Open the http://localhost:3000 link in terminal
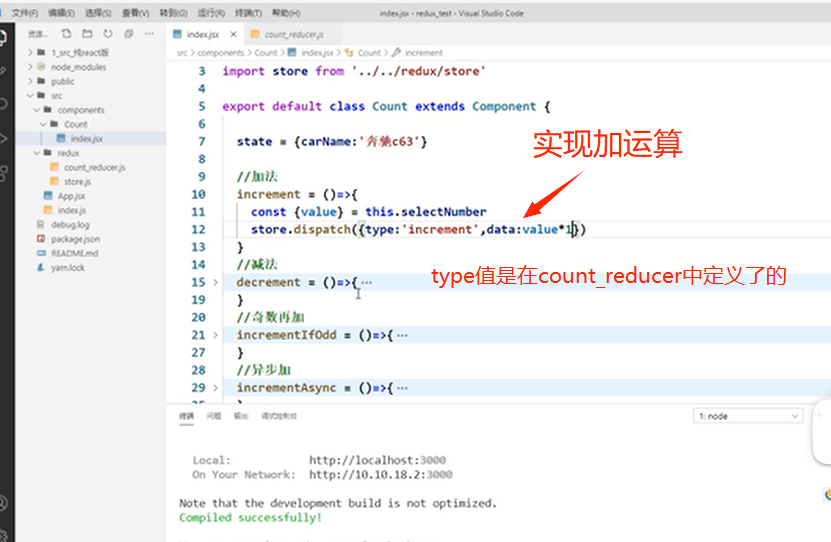Viewport: 831px width, 542px height. pyautogui.click(x=377, y=460)
